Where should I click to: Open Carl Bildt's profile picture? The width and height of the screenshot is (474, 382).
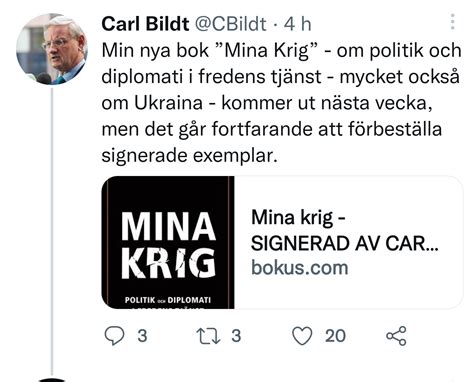52,49
